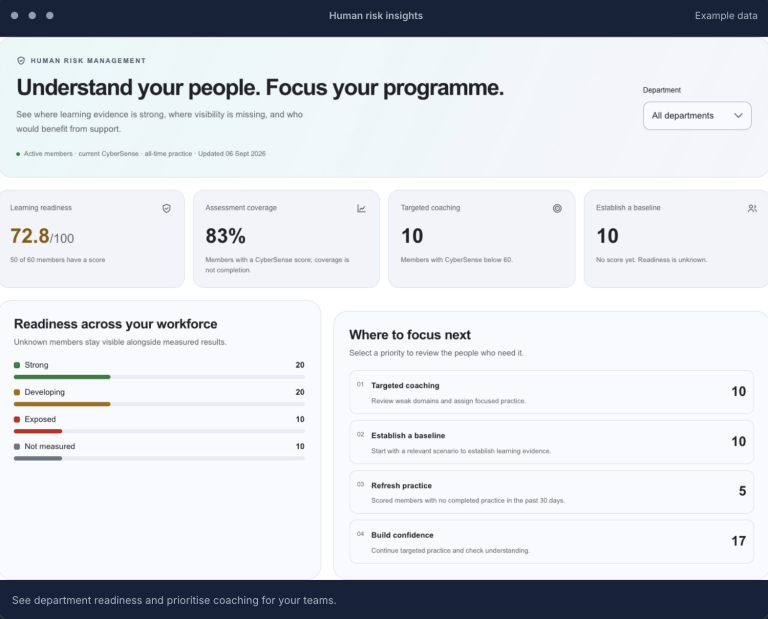768x619 pixels.
Task: Click '50 of 60 members have a score'
Action: click(x=58, y=260)
